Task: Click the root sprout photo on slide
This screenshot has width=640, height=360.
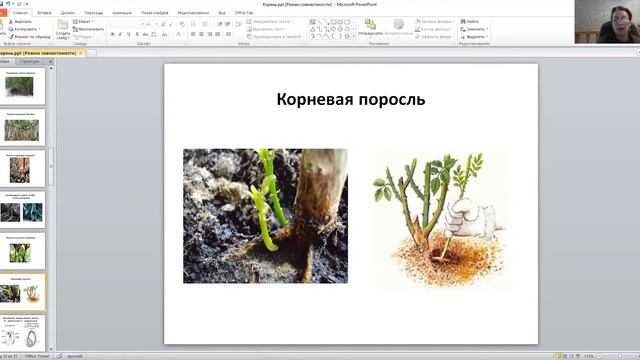Action: (265, 216)
